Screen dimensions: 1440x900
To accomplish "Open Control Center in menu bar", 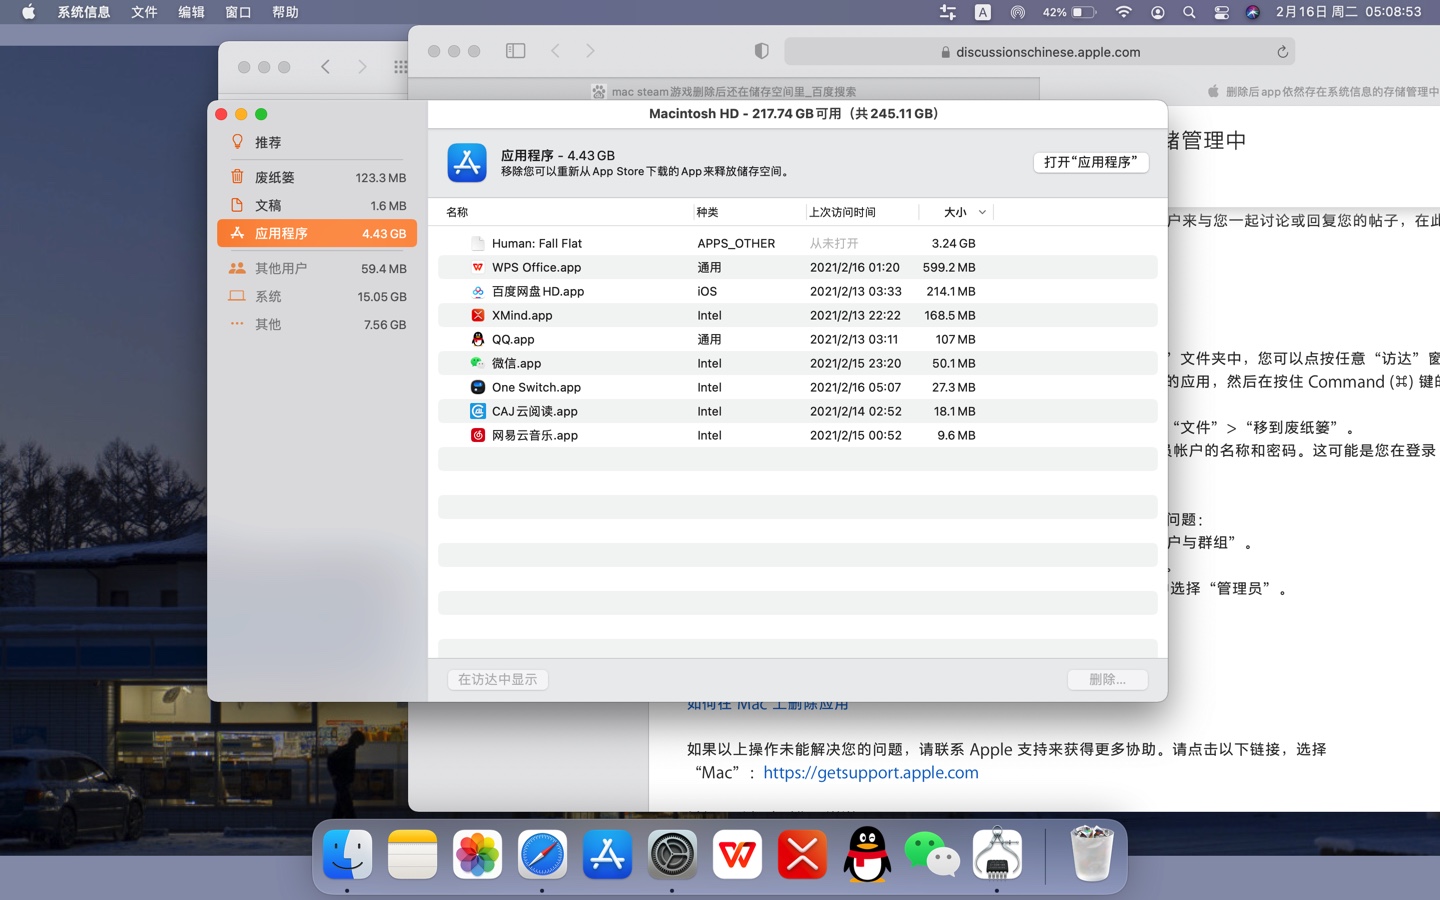I will pos(1221,12).
